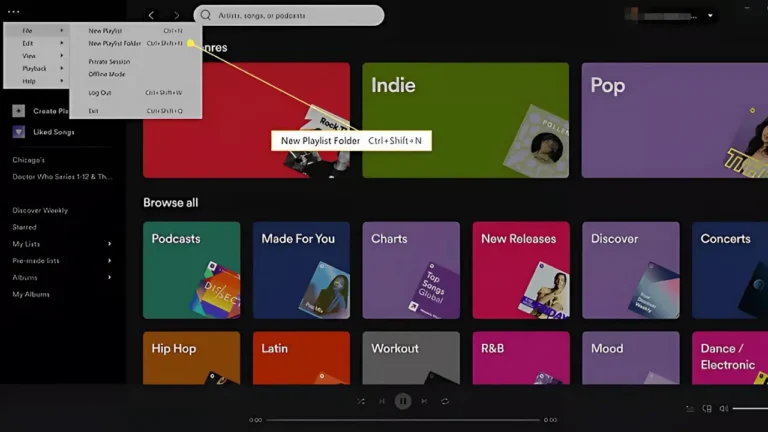The width and height of the screenshot is (768, 432).
Task: Pause the current track
Action: pos(403,401)
